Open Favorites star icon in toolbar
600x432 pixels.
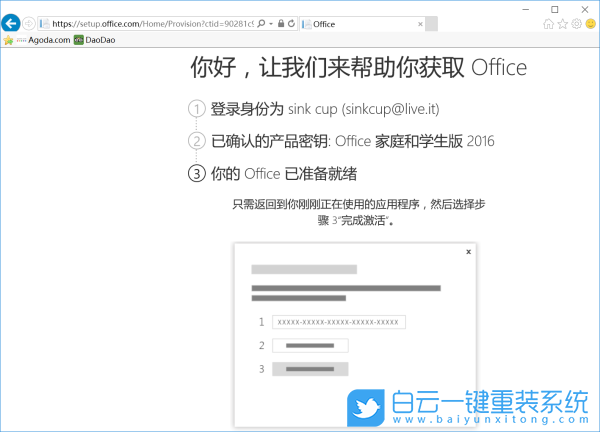(x=562, y=24)
